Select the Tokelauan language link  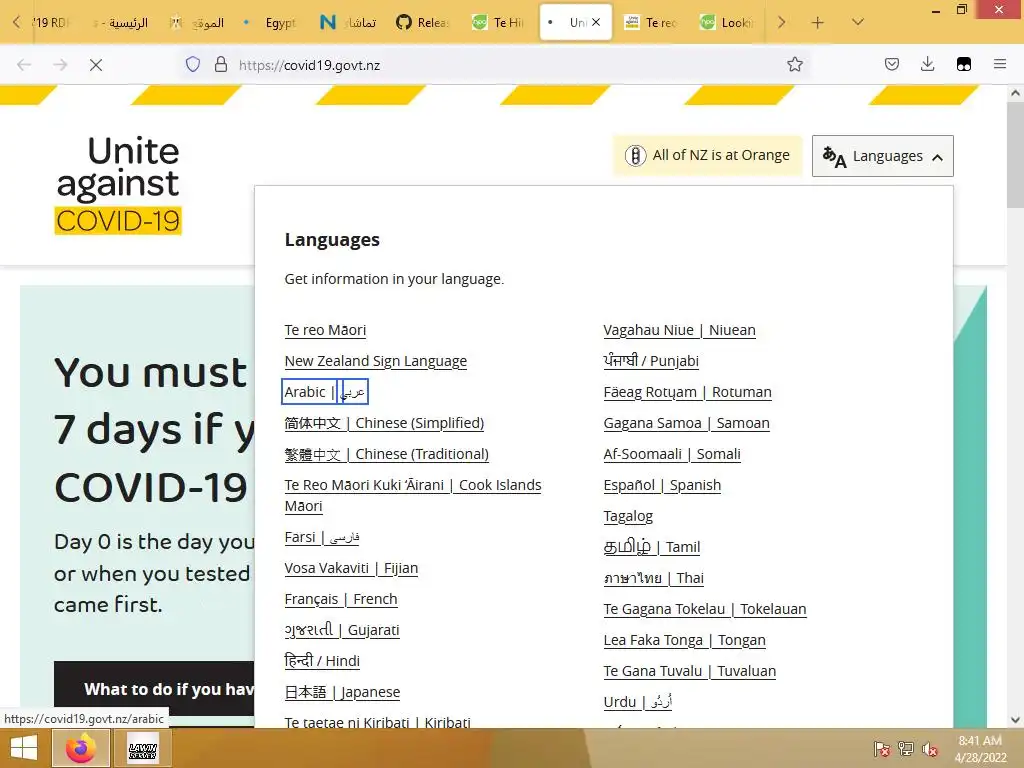tap(705, 609)
